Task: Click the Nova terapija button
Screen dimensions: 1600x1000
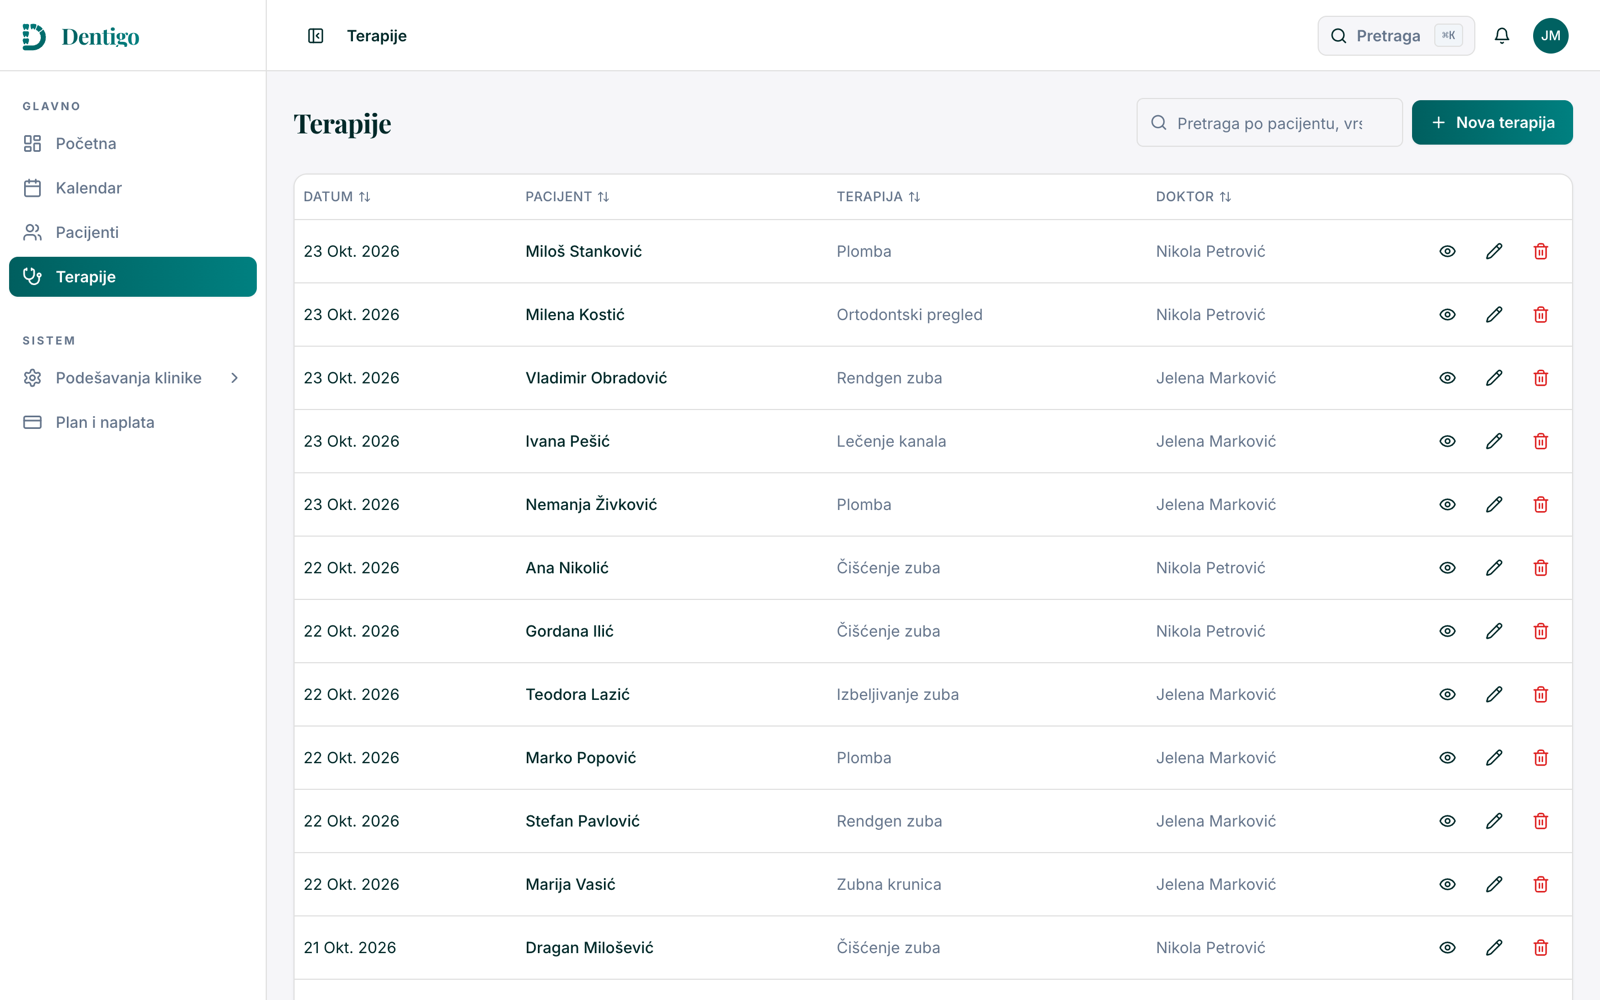Action: click(1492, 123)
